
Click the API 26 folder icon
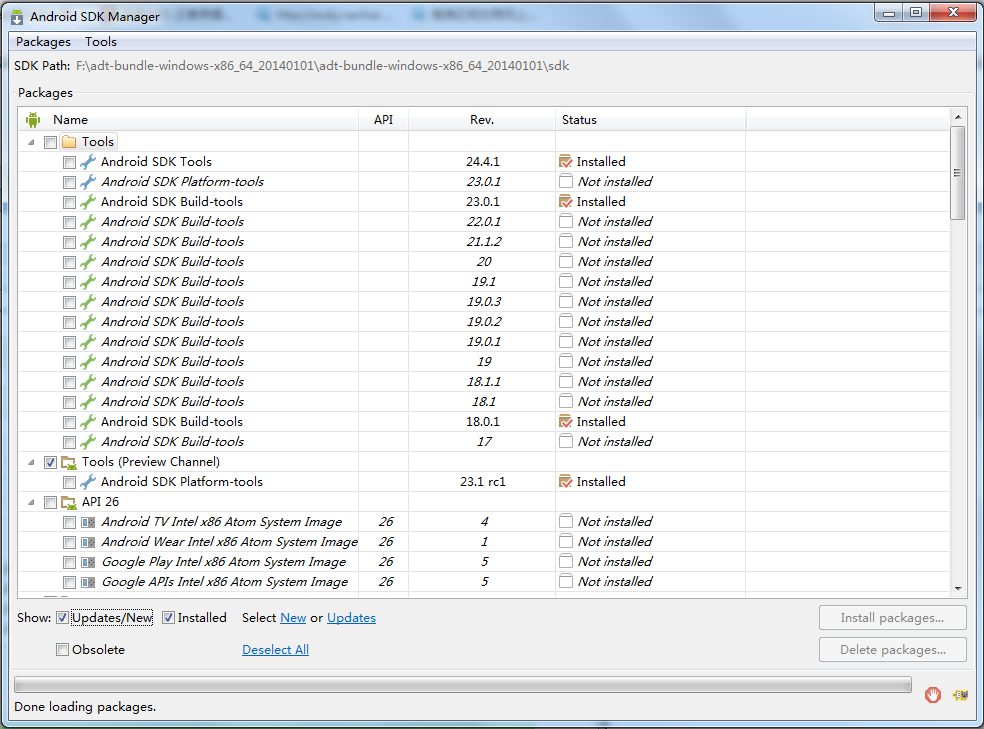(69, 503)
